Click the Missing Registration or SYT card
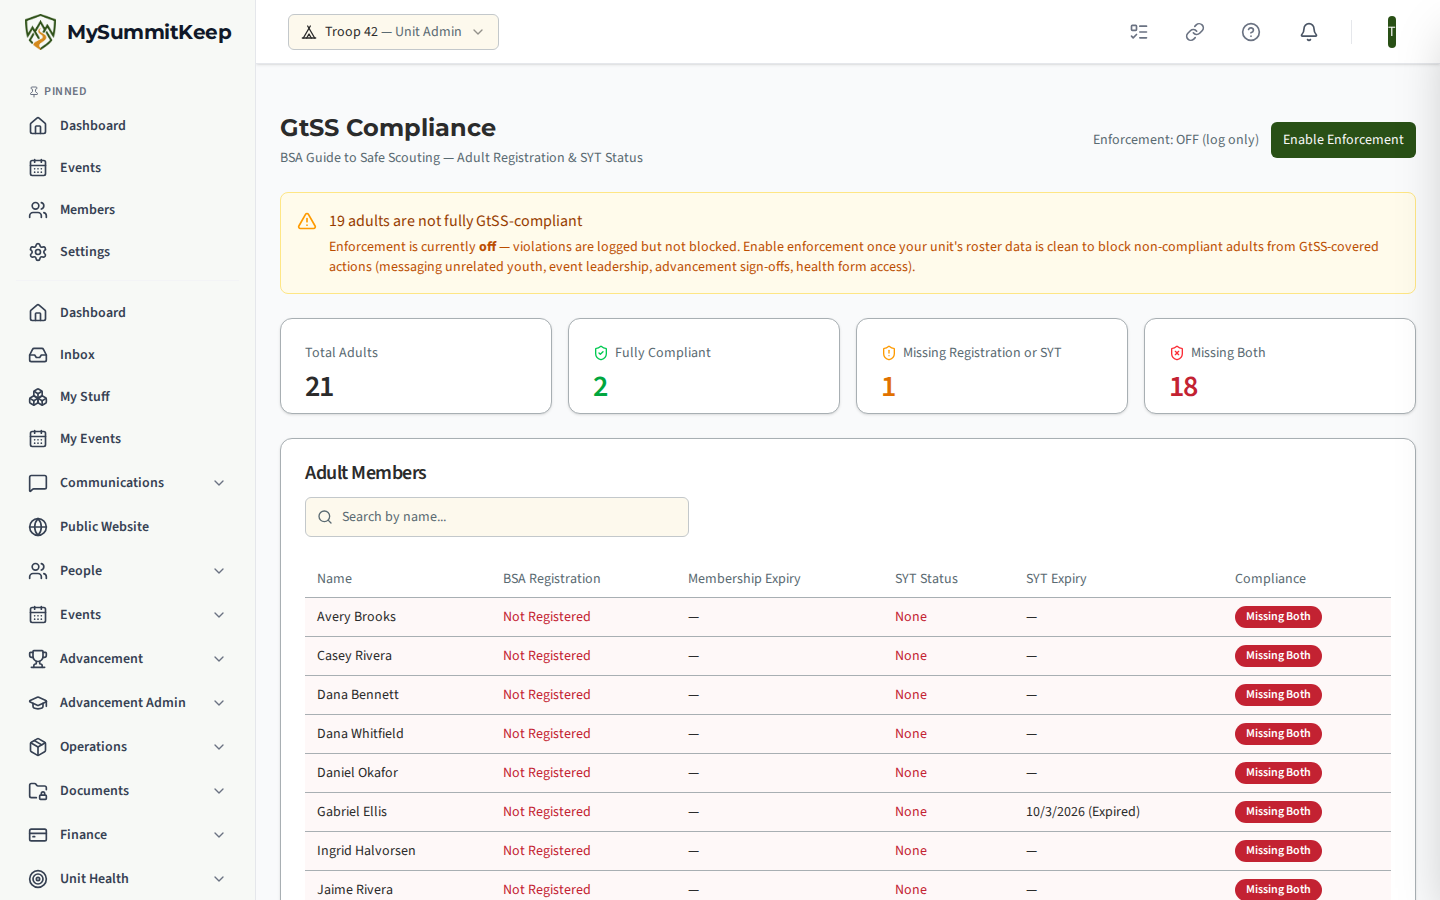The image size is (1440, 900). [x=992, y=366]
